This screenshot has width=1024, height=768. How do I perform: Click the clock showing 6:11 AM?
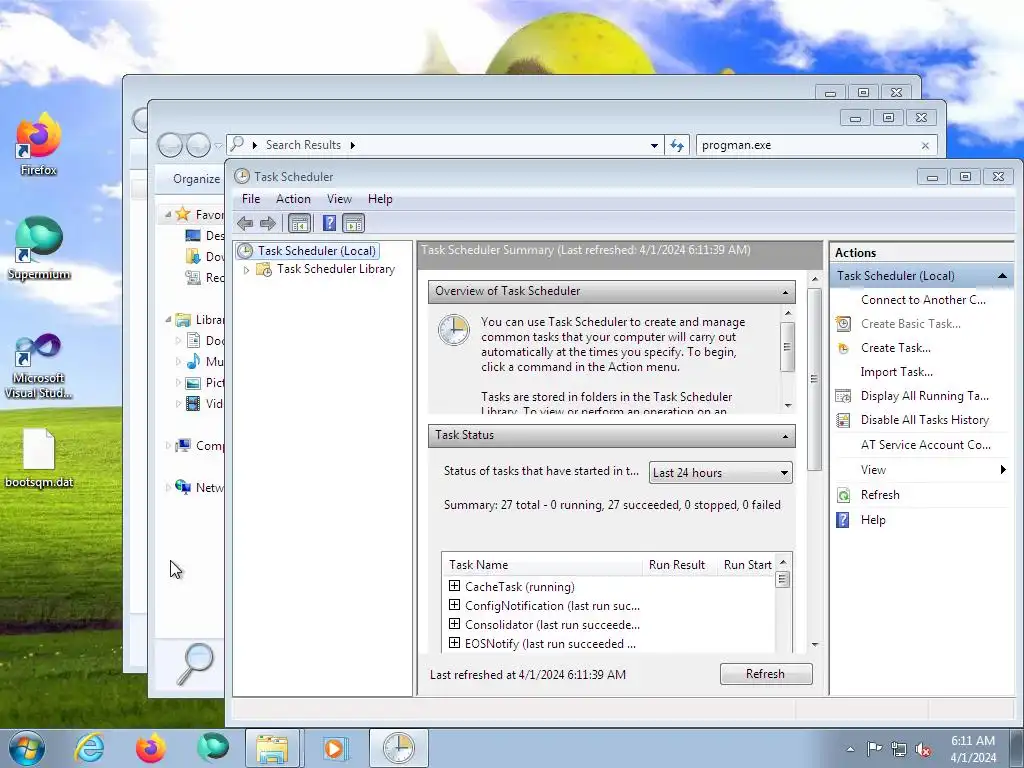tap(972, 741)
